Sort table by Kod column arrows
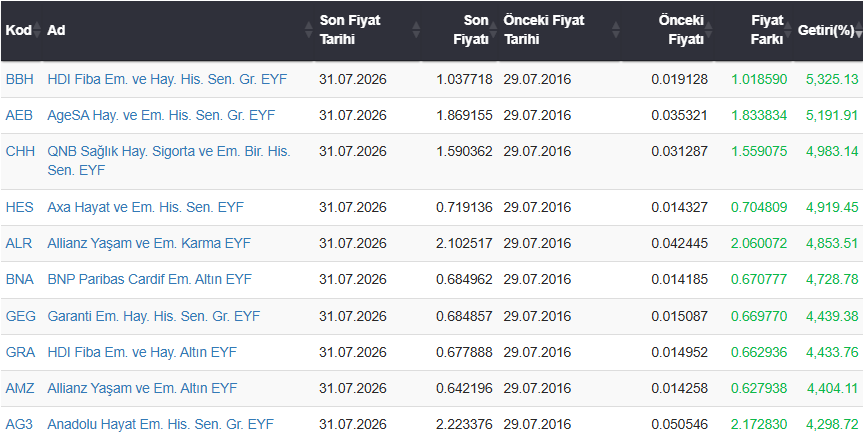The height and width of the screenshot is (437, 863). tap(37, 30)
